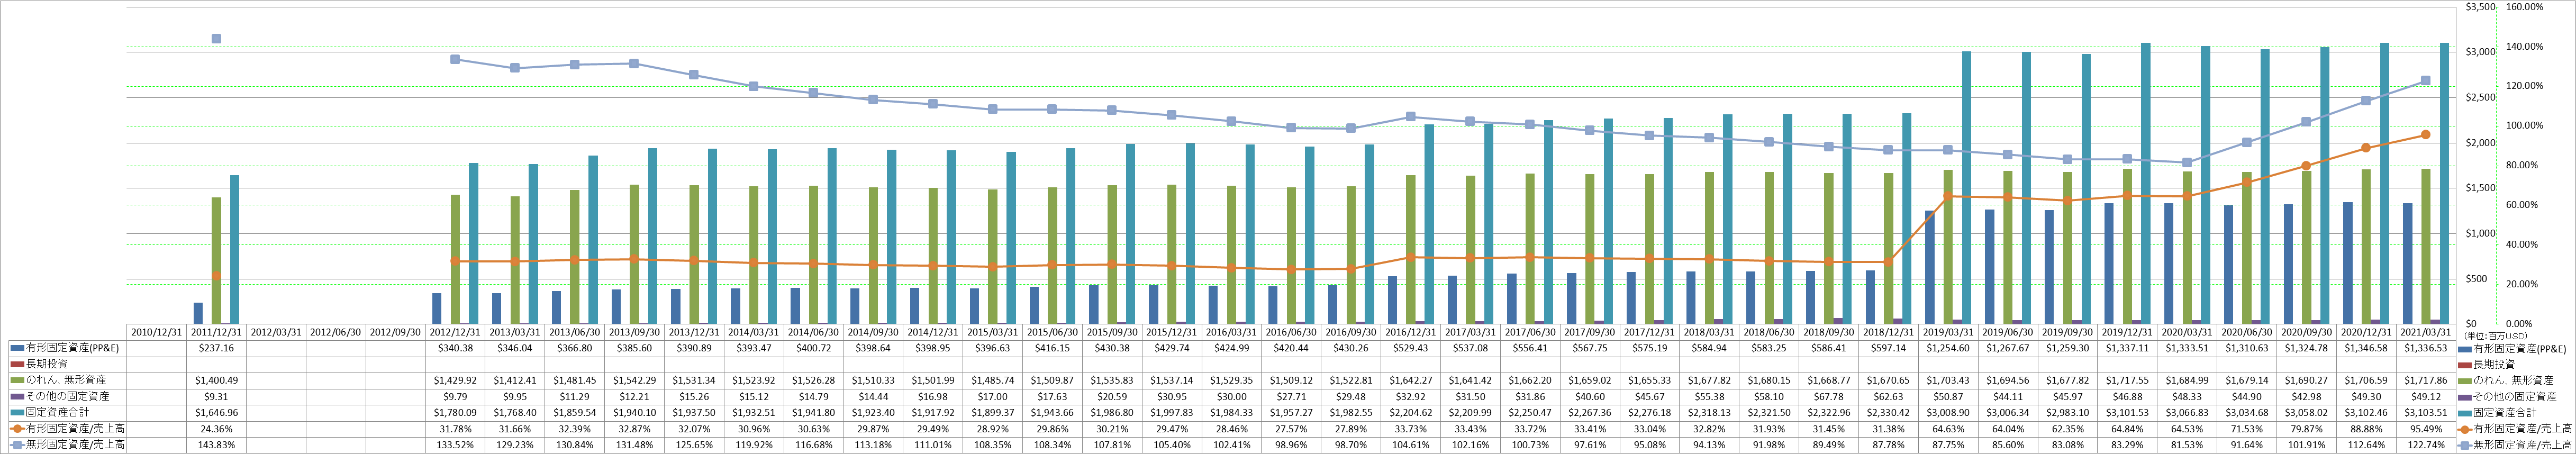Select 無形固定資産/売上高 row label in left table
This screenshot has width=2576, height=454.
(x=75, y=444)
